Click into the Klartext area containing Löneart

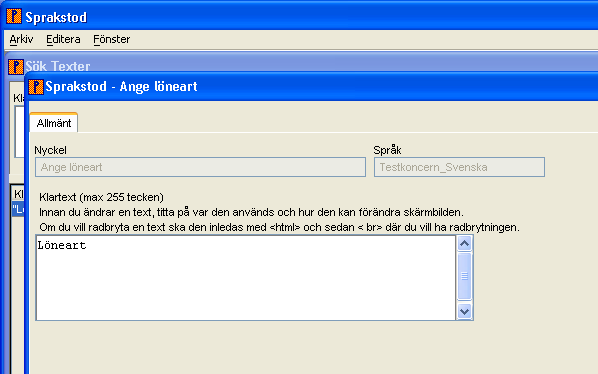click(x=246, y=278)
